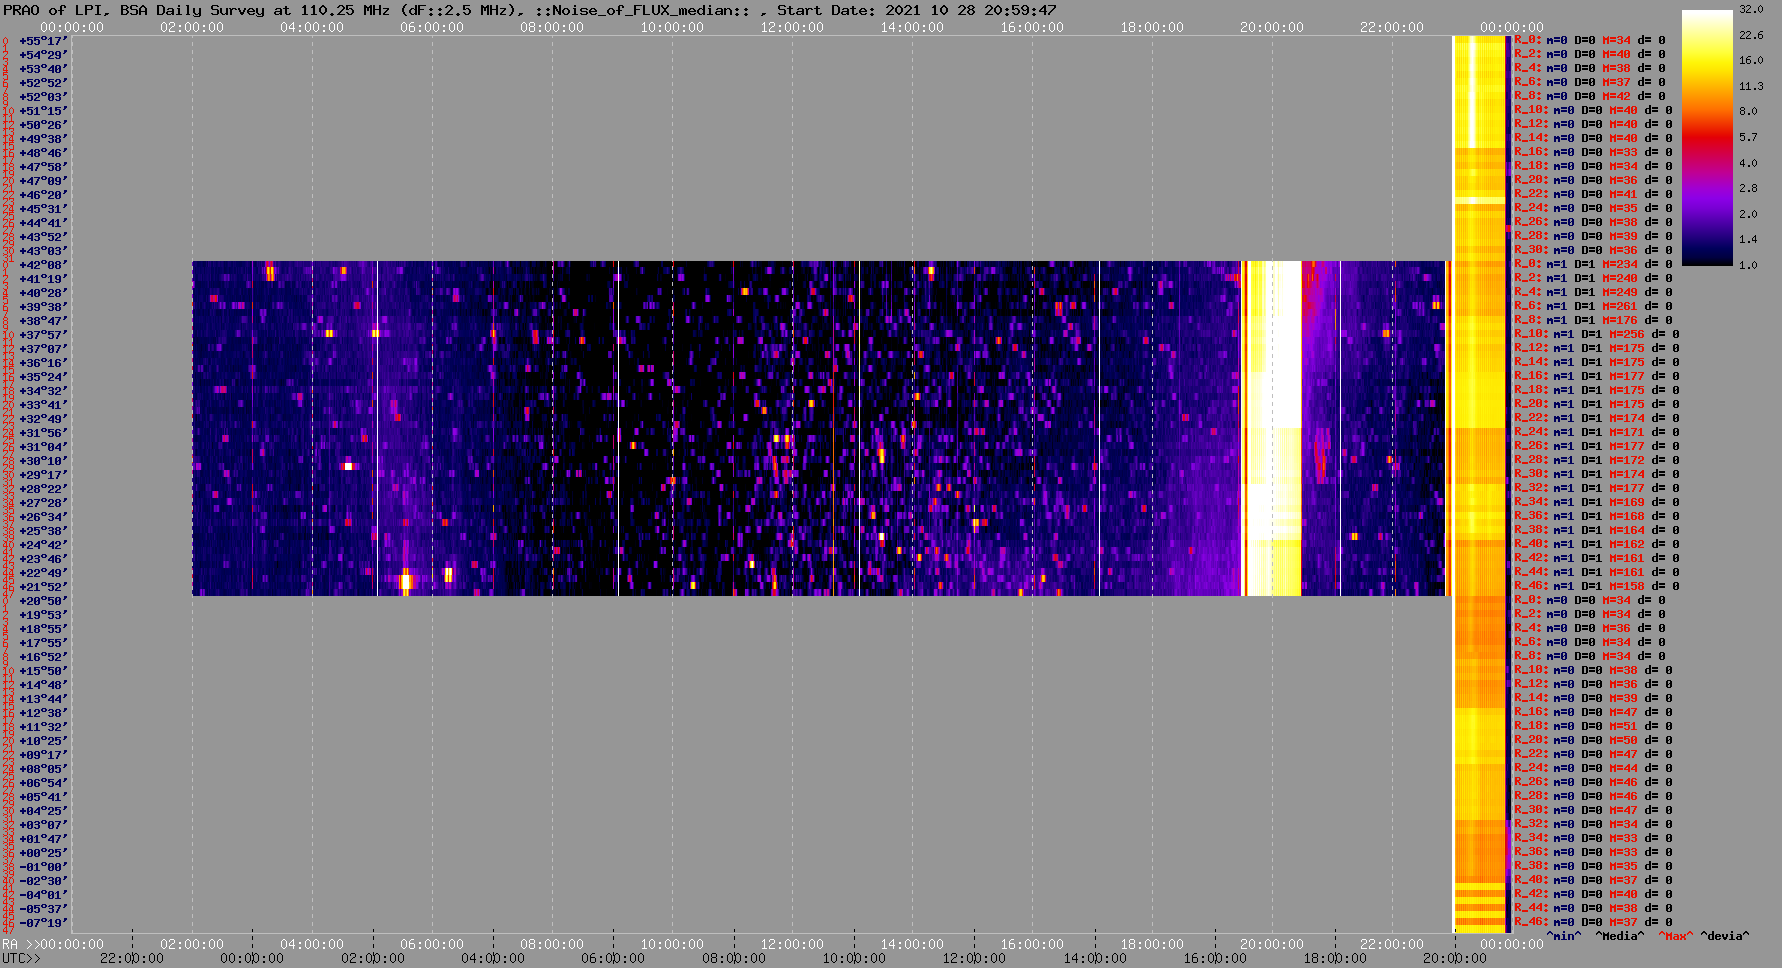Viewport: 1782px width, 968px height.
Task: Click row 'R_20: m=0 D=0 M=50'
Action: [x=1593, y=740]
